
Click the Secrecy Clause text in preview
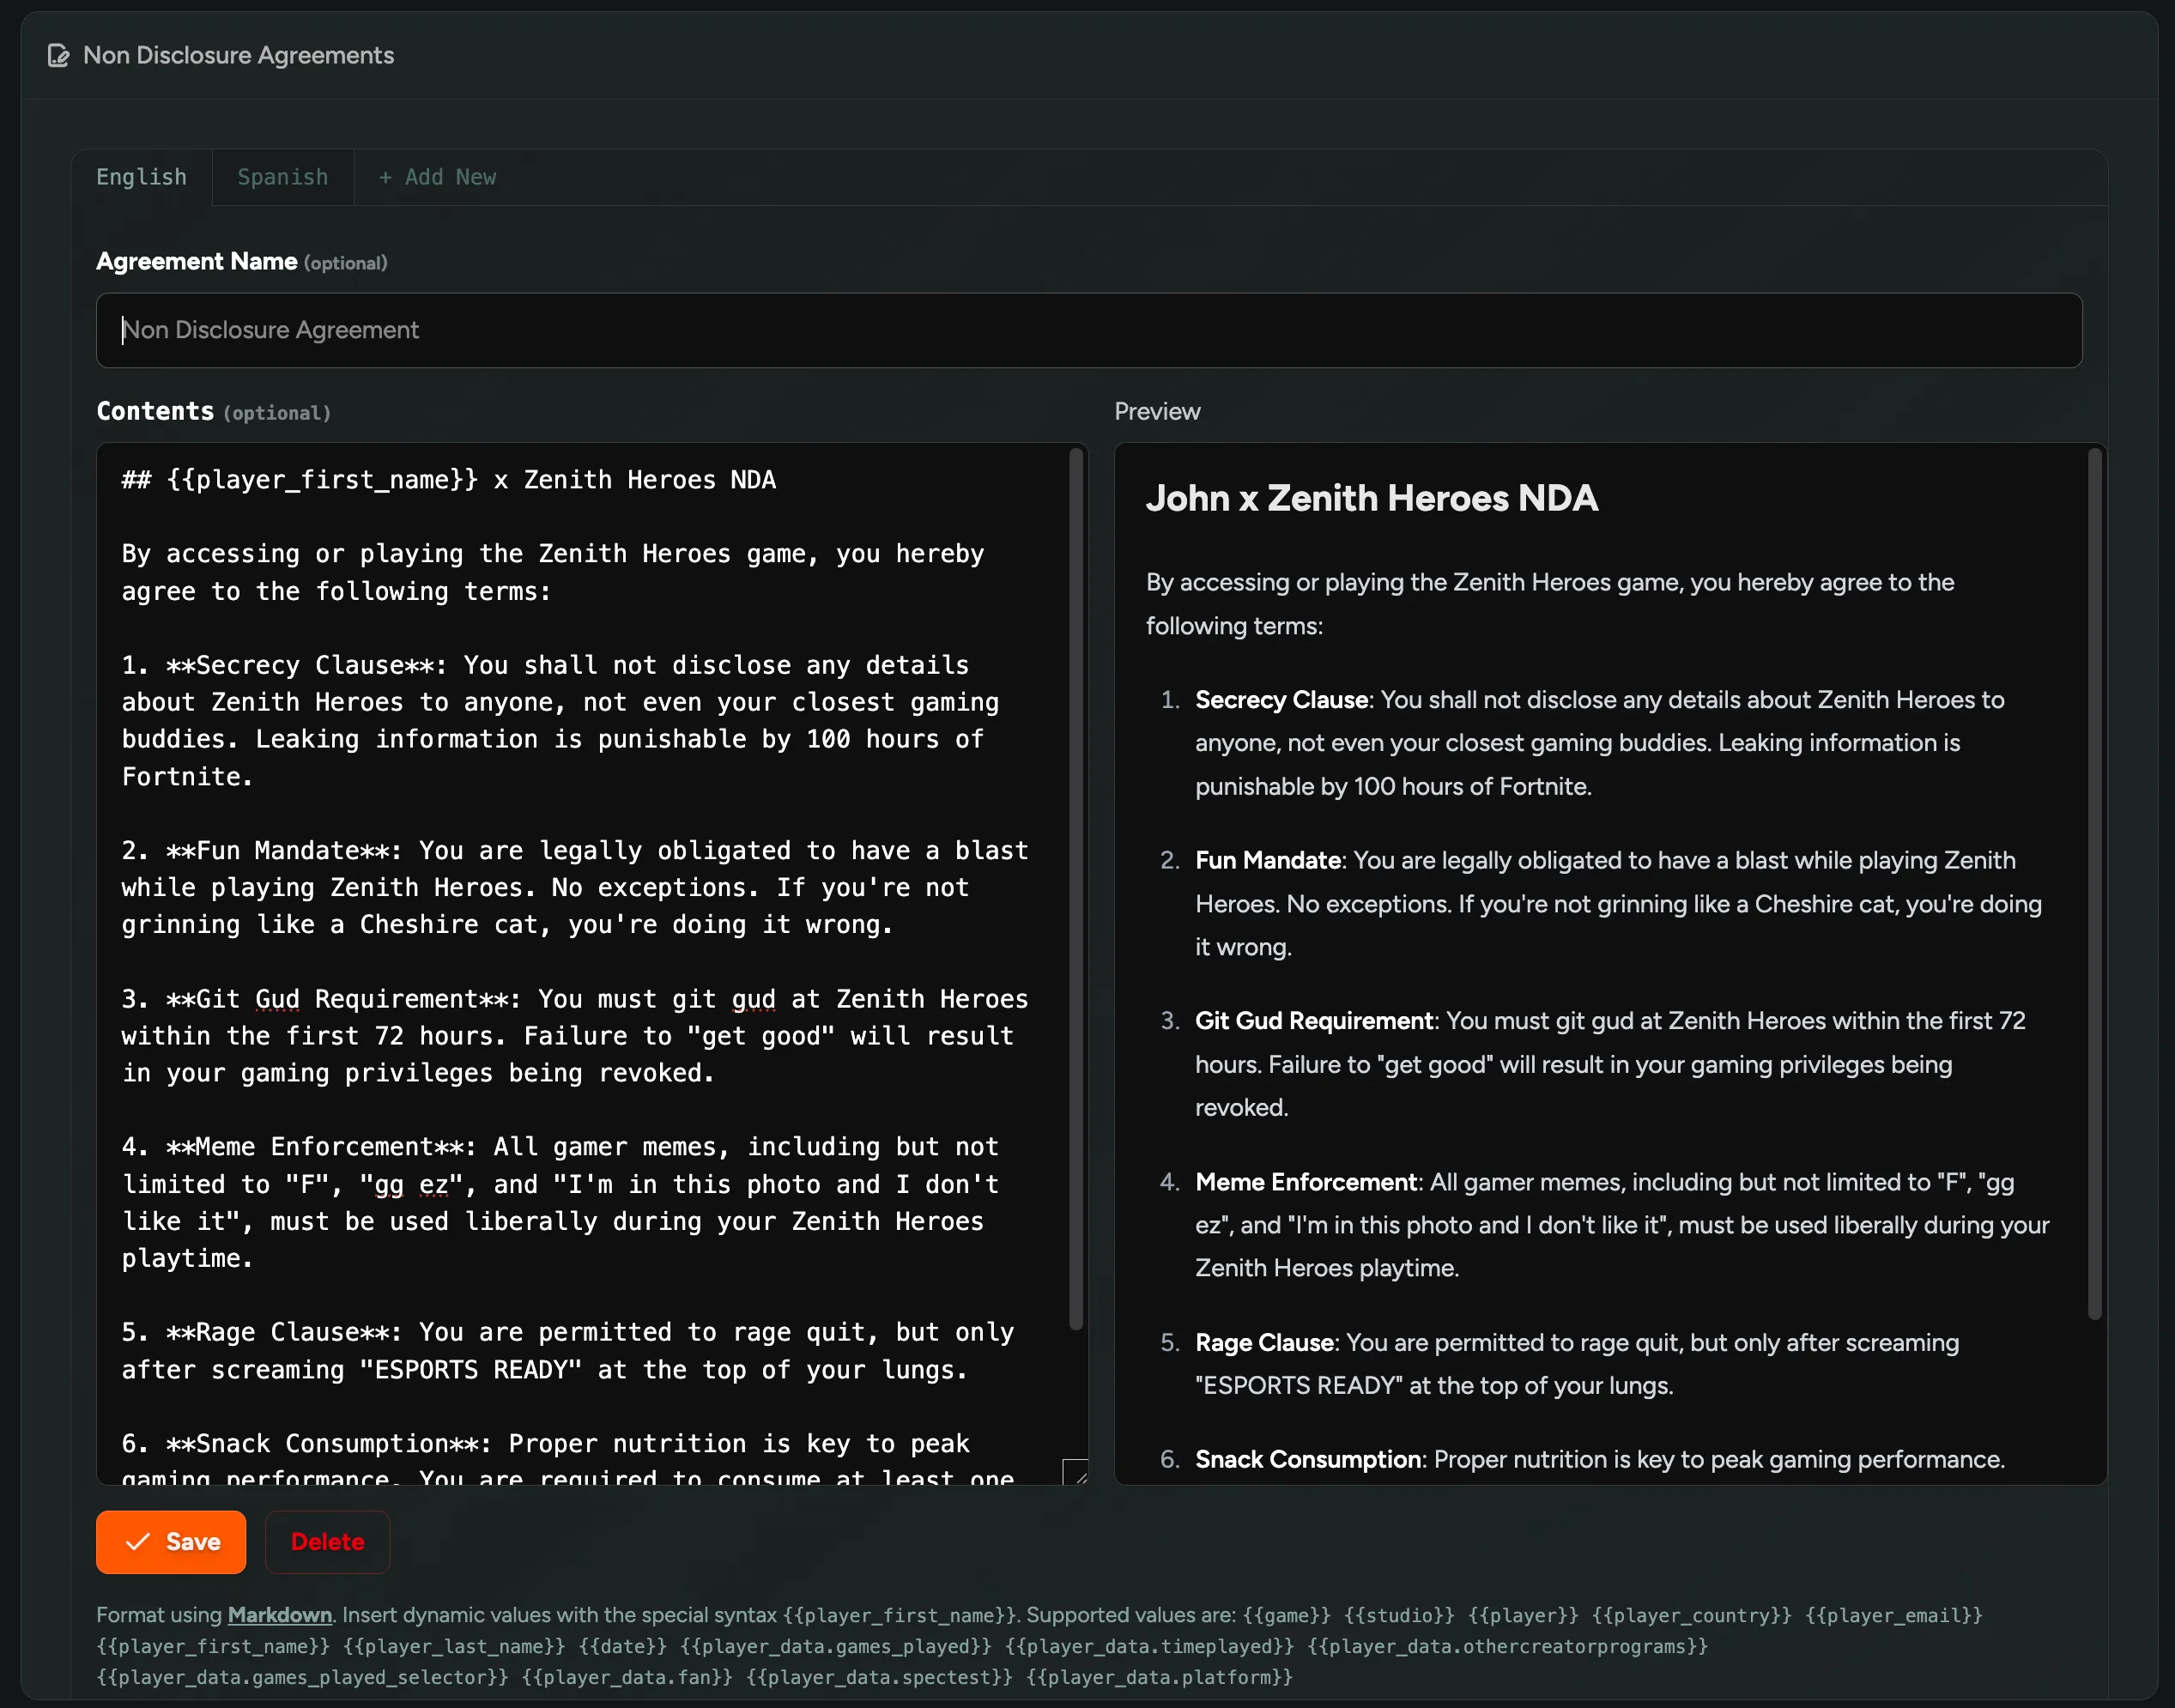1281,700
